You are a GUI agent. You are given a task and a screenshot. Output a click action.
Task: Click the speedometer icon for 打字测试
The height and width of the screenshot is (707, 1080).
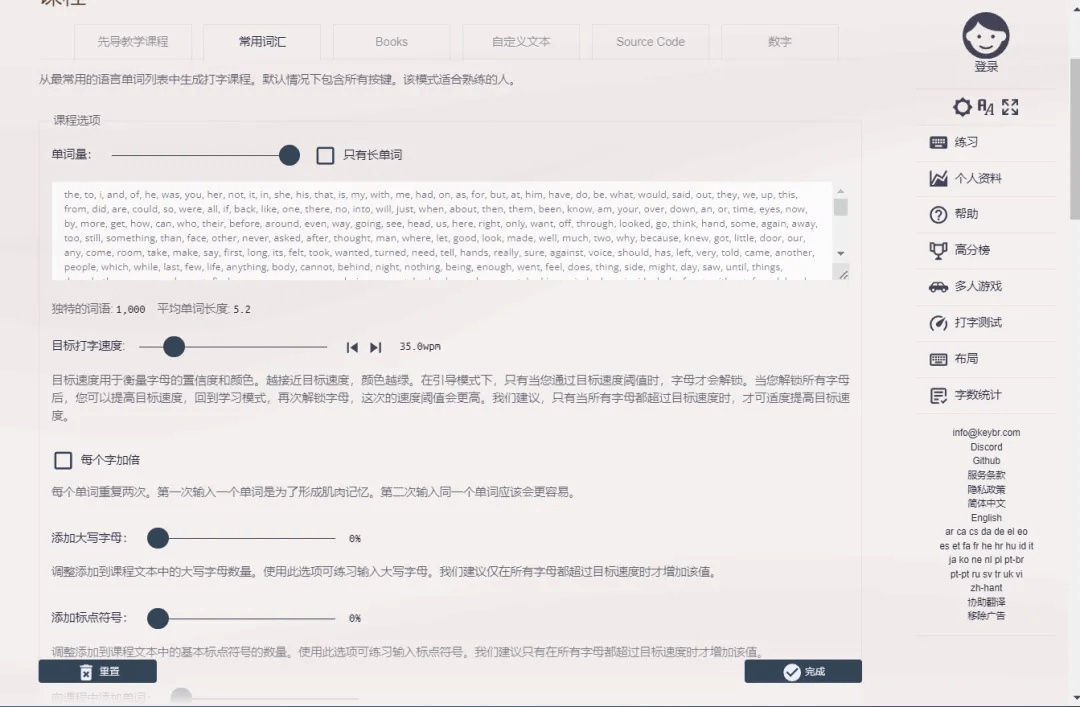point(938,323)
